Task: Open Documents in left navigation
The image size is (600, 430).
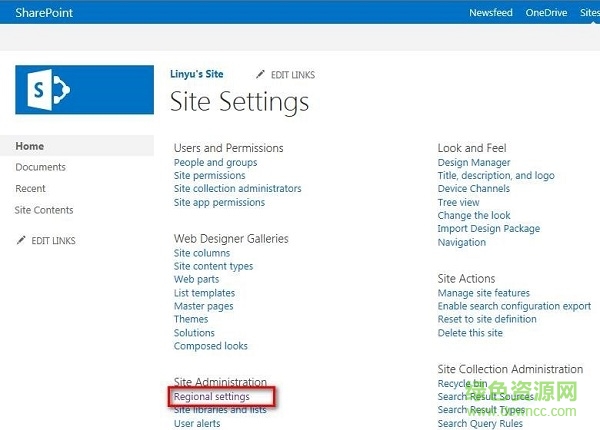Action: (x=40, y=168)
